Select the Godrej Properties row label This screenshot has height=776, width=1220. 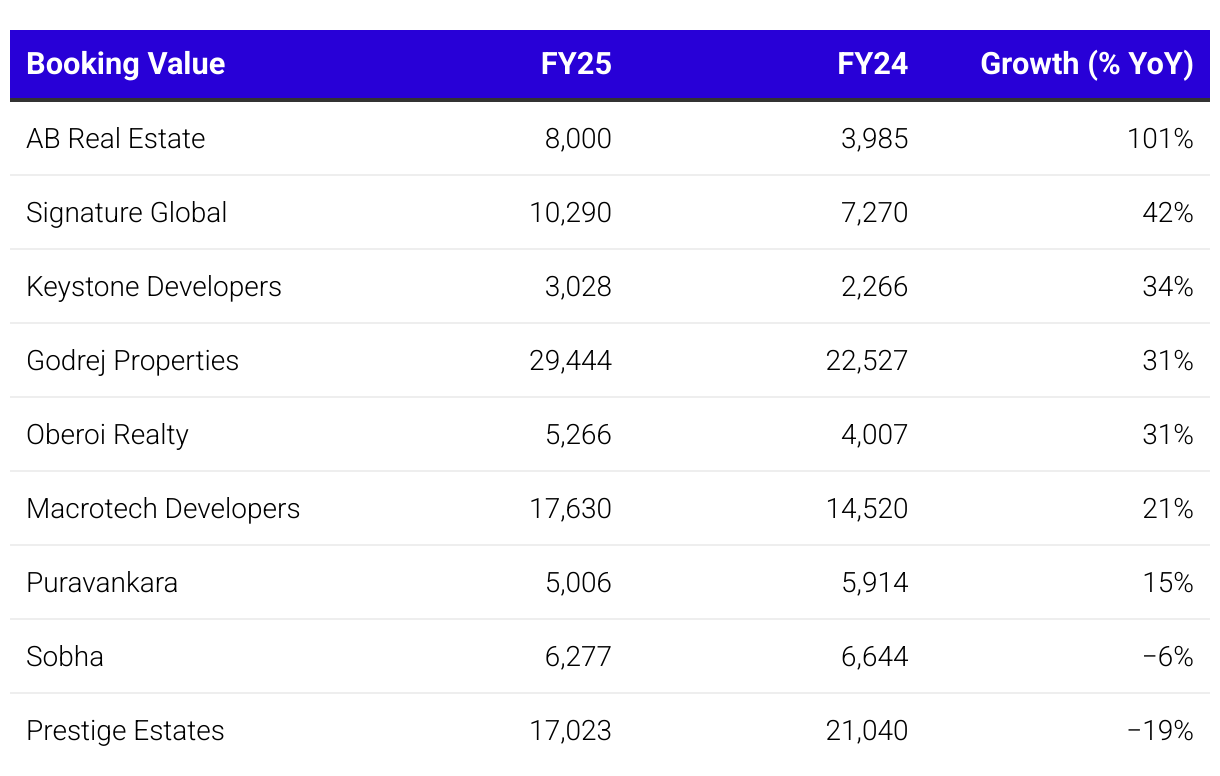pos(133,360)
